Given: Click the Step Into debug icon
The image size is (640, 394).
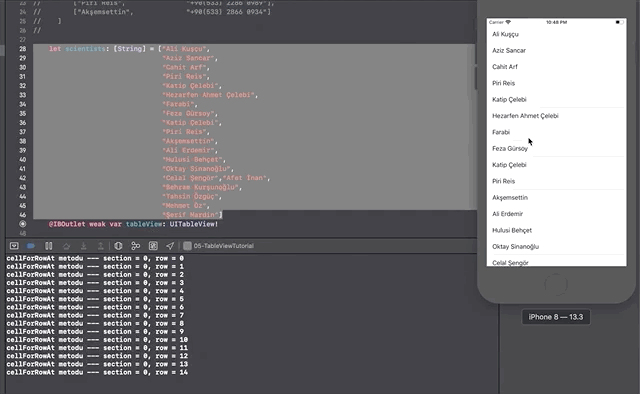Looking at the screenshot, I should (x=83, y=246).
